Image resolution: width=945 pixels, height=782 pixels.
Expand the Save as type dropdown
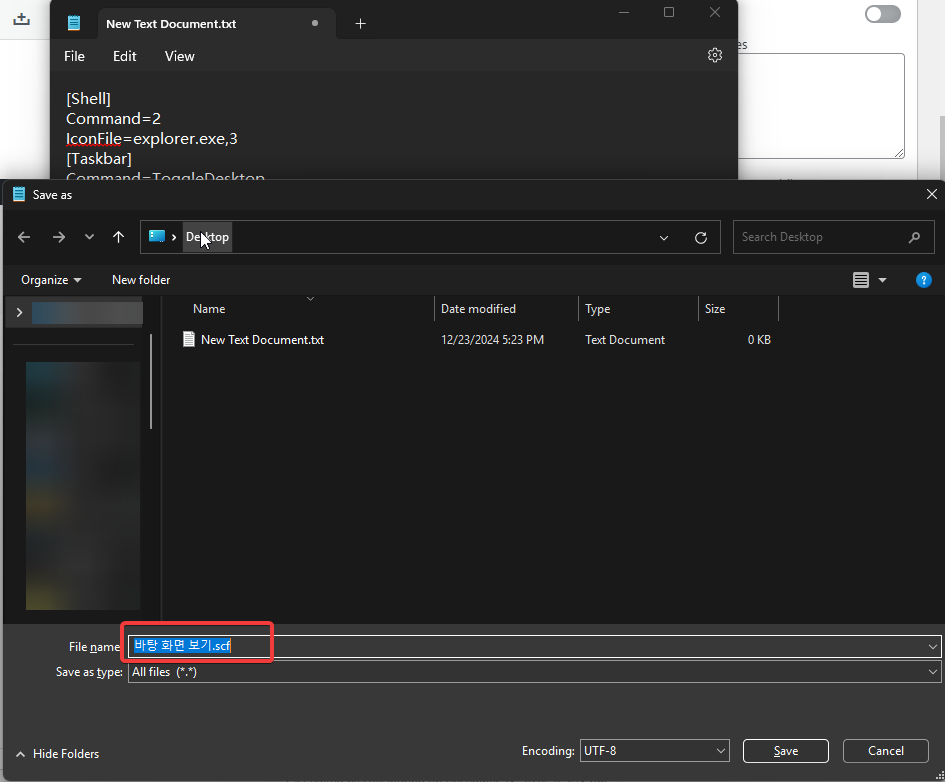click(x=933, y=672)
